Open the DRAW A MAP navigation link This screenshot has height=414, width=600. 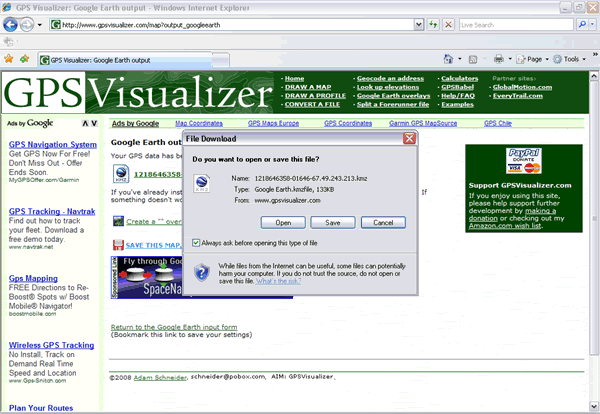(x=306, y=87)
